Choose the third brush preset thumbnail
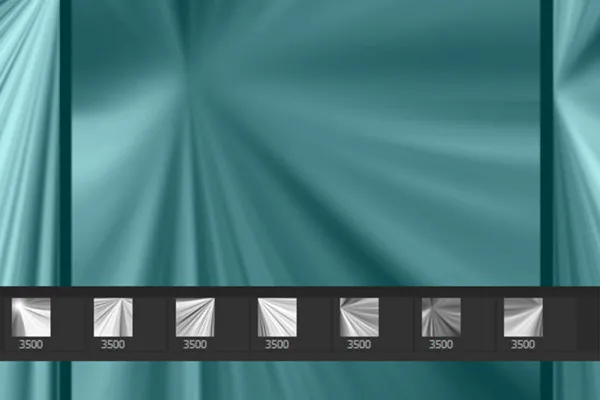600x400 pixels. click(x=195, y=317)
